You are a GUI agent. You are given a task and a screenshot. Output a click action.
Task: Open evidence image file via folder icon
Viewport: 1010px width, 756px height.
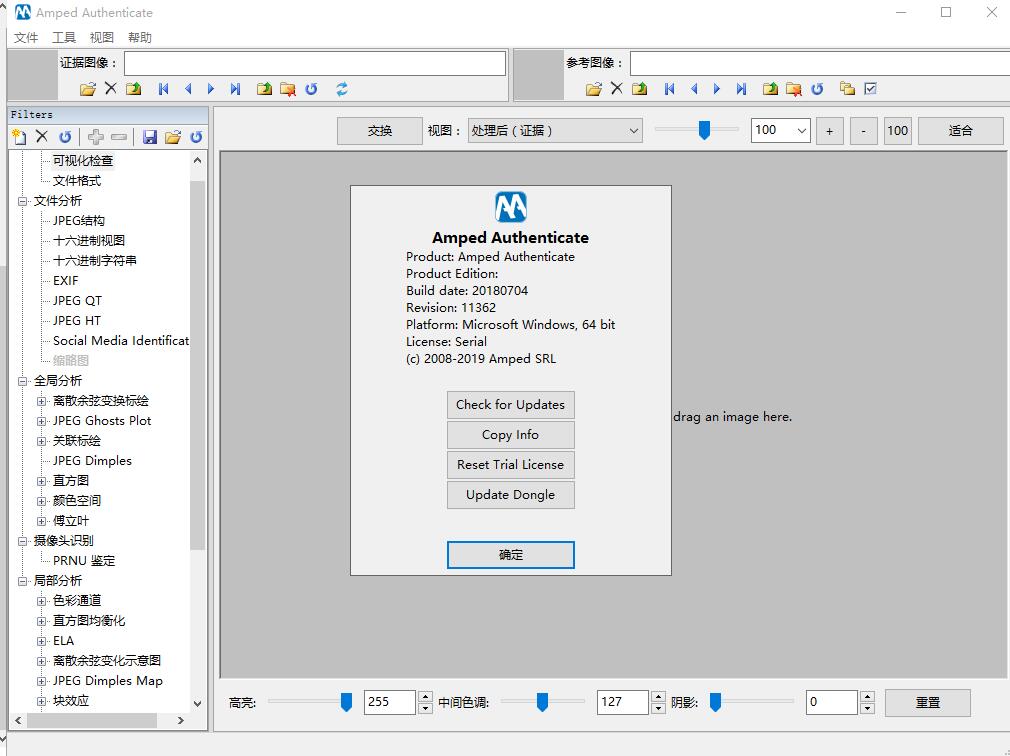tap(87, 89)
